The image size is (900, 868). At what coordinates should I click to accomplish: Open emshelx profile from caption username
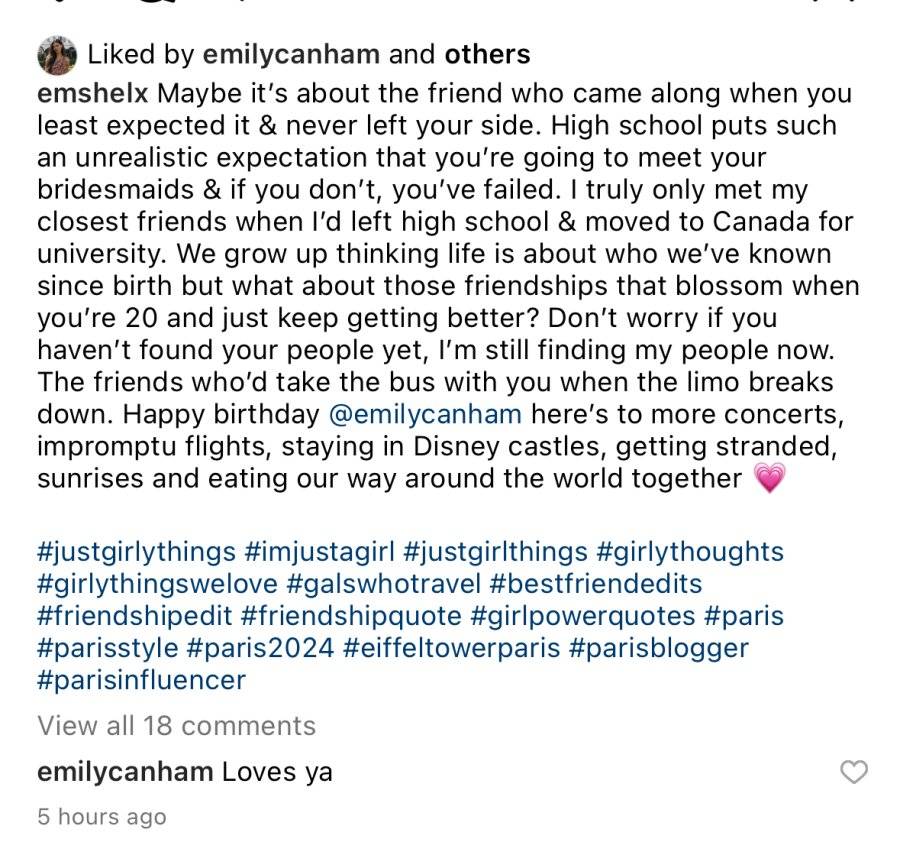[x=92, y=93]
